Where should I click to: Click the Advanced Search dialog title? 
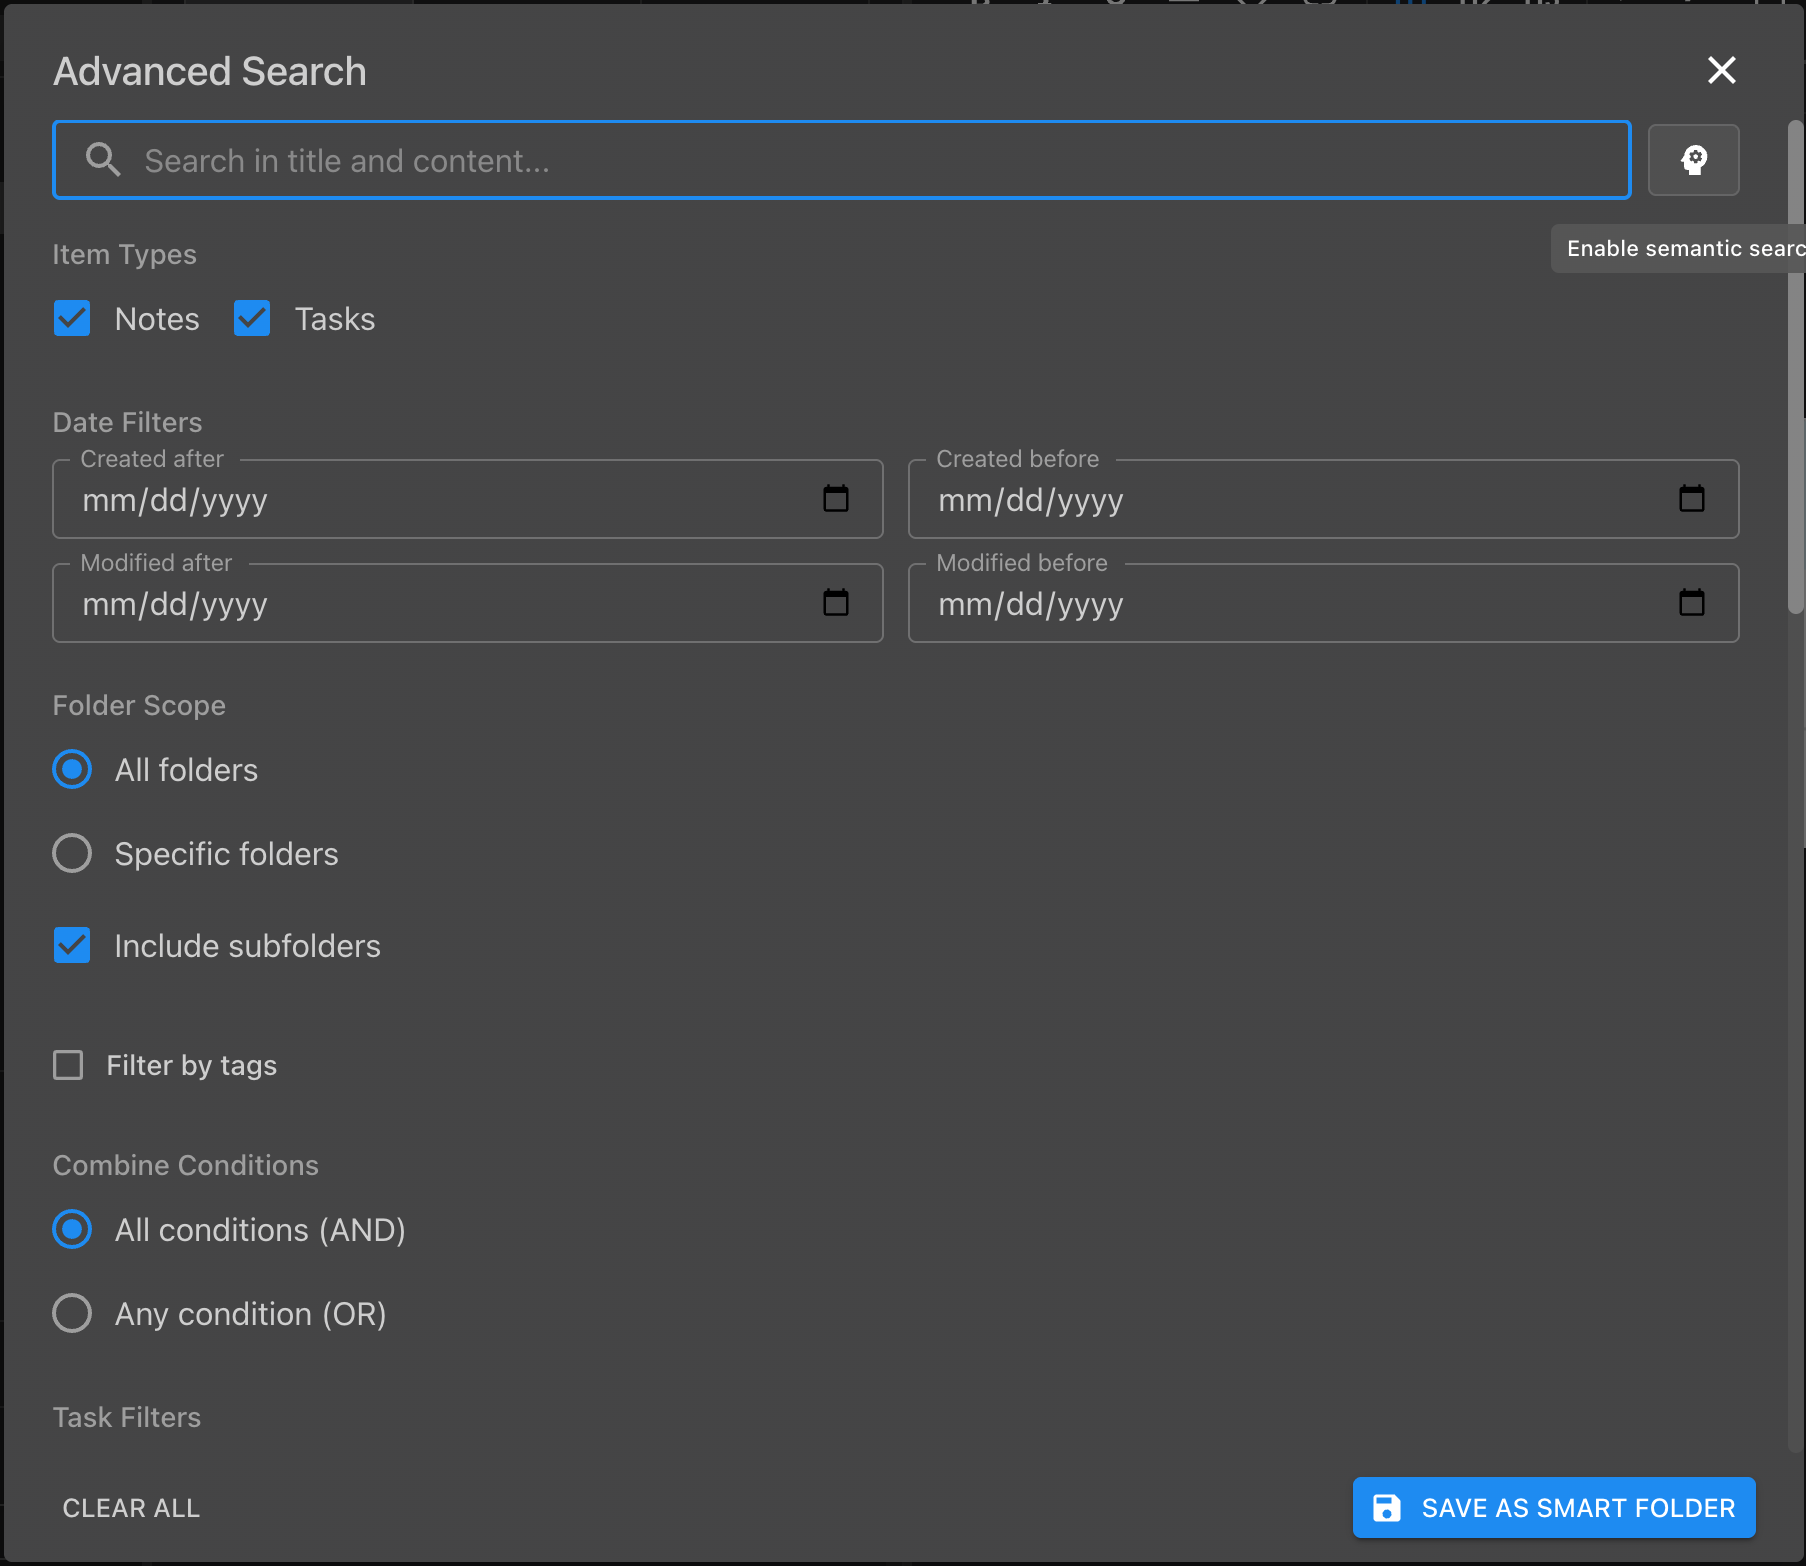[210, 72]
